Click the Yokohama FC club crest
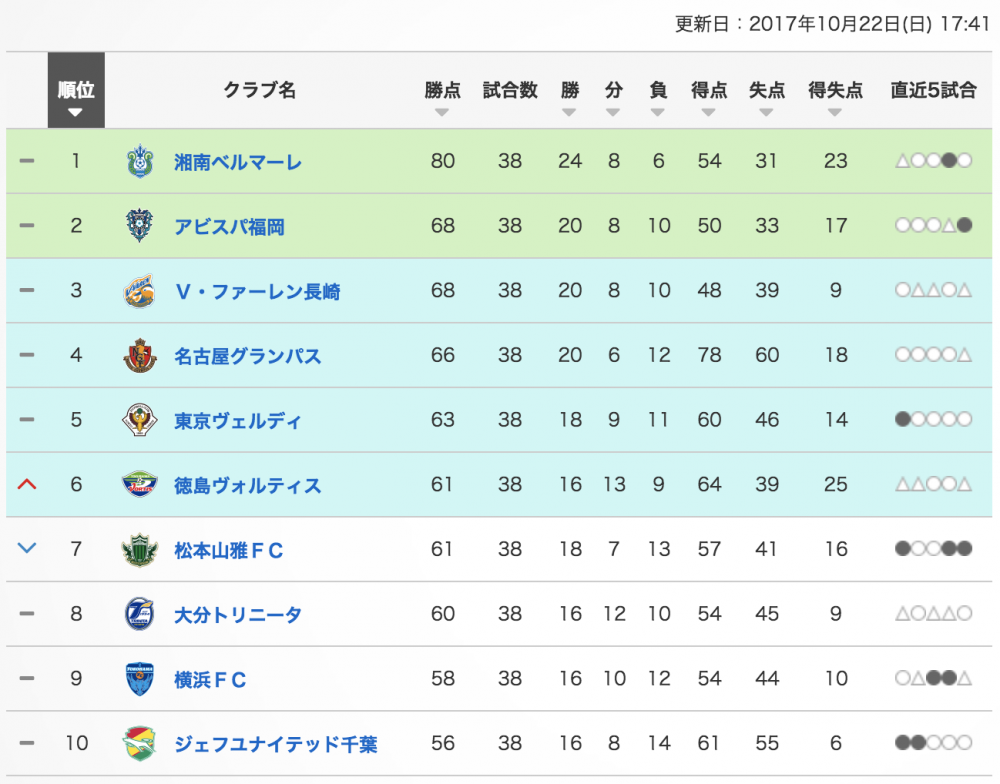1000x784 pixels. pyautogui.click(x=140, y=679)
